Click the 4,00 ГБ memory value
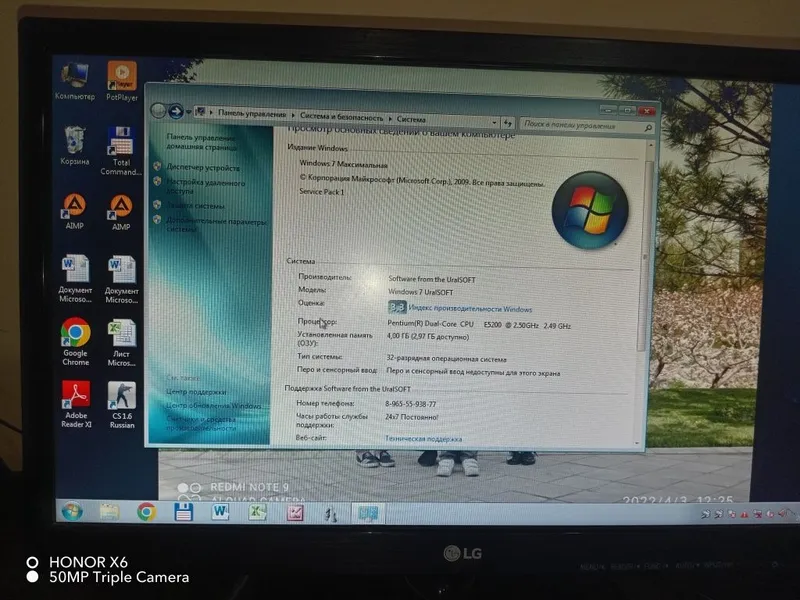 428,337
